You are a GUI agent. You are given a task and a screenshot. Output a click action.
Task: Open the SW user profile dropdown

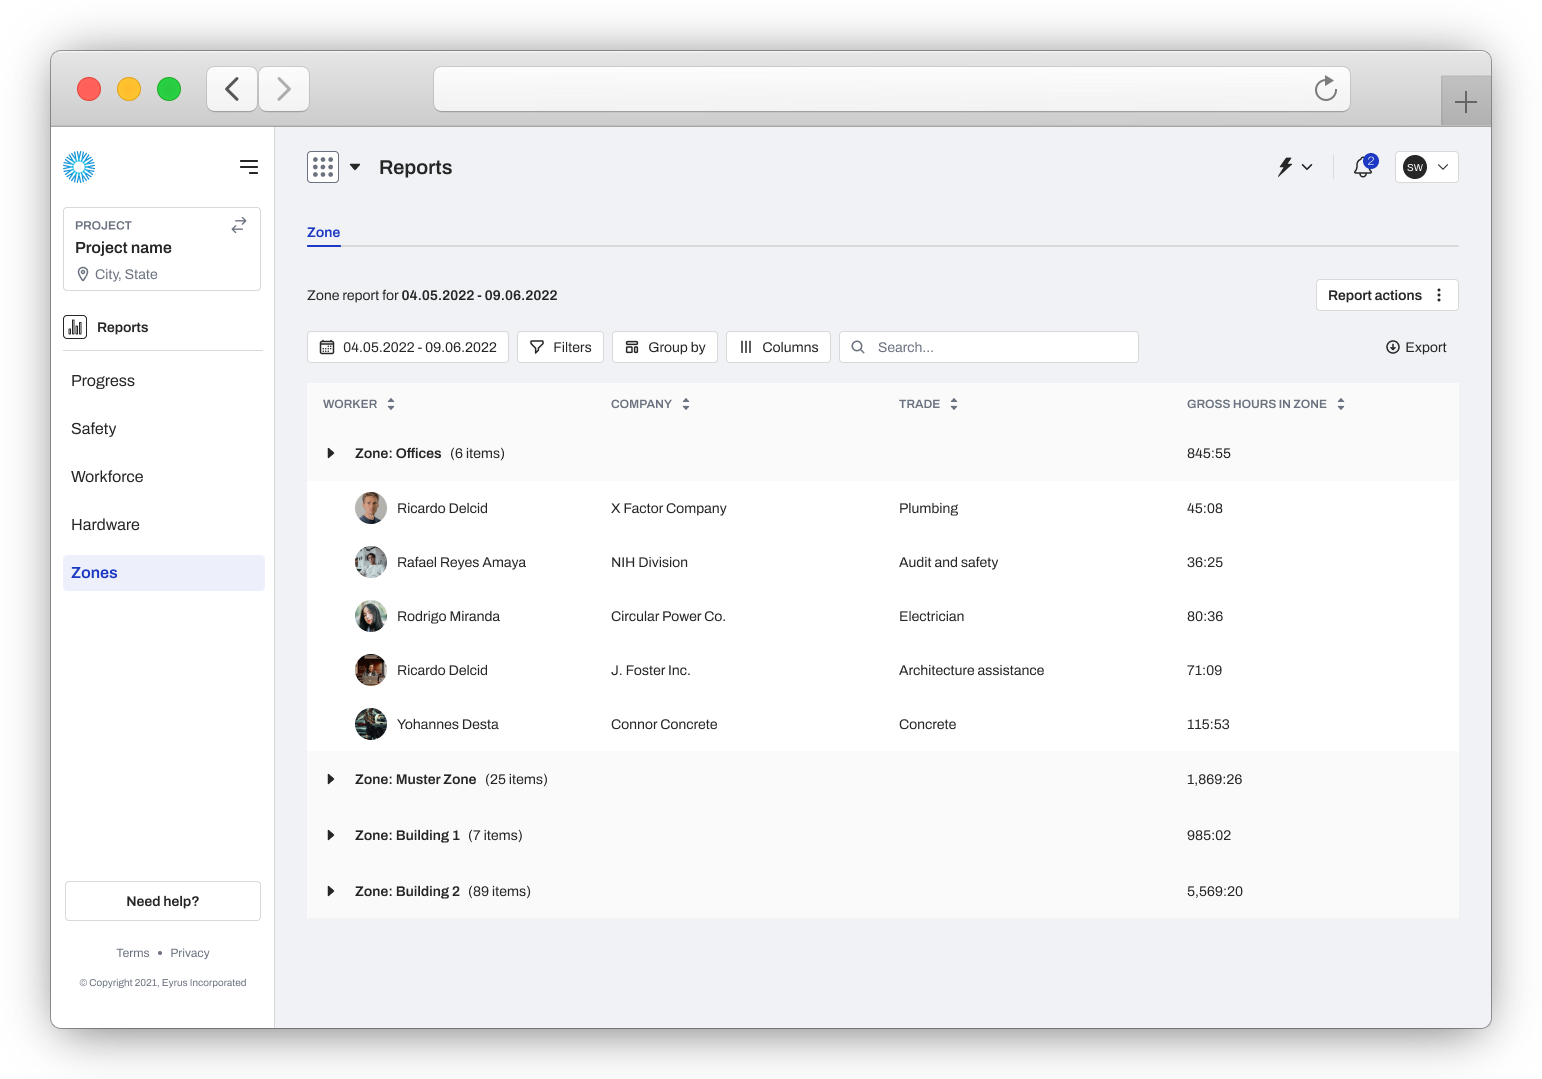tap(1426, 167)
